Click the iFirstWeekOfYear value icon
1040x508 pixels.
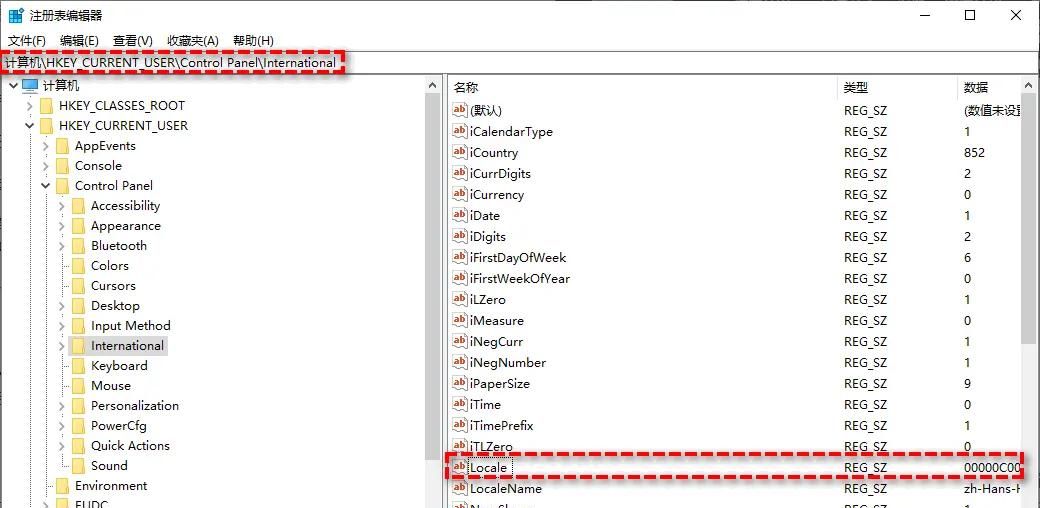pos(460,278)
